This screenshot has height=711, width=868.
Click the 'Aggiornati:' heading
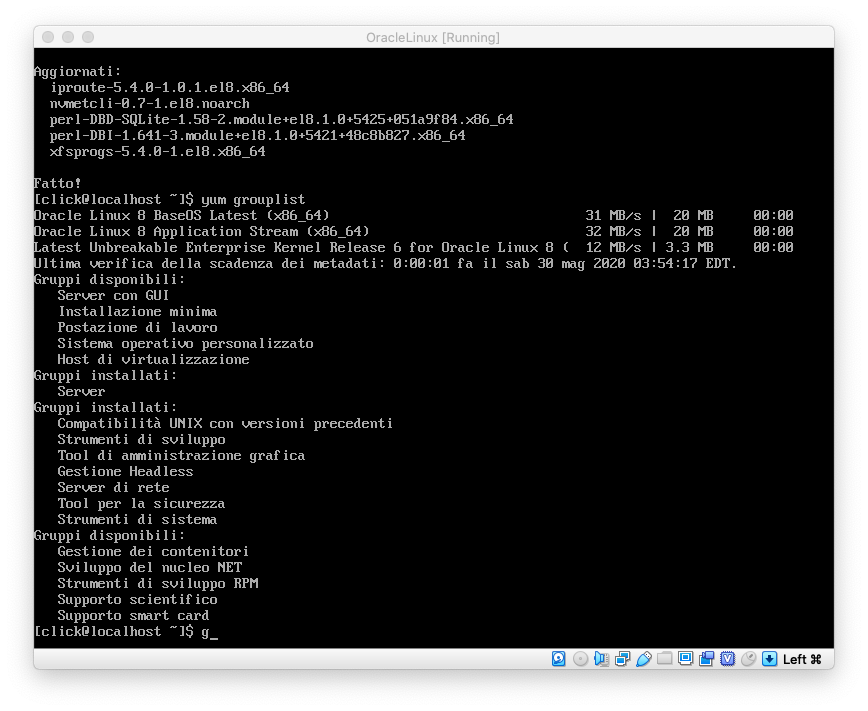[78, 71]
